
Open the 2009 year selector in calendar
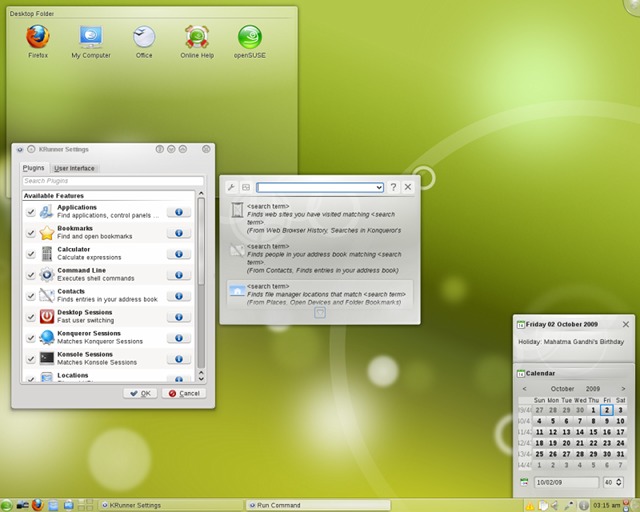click(593, 389)
